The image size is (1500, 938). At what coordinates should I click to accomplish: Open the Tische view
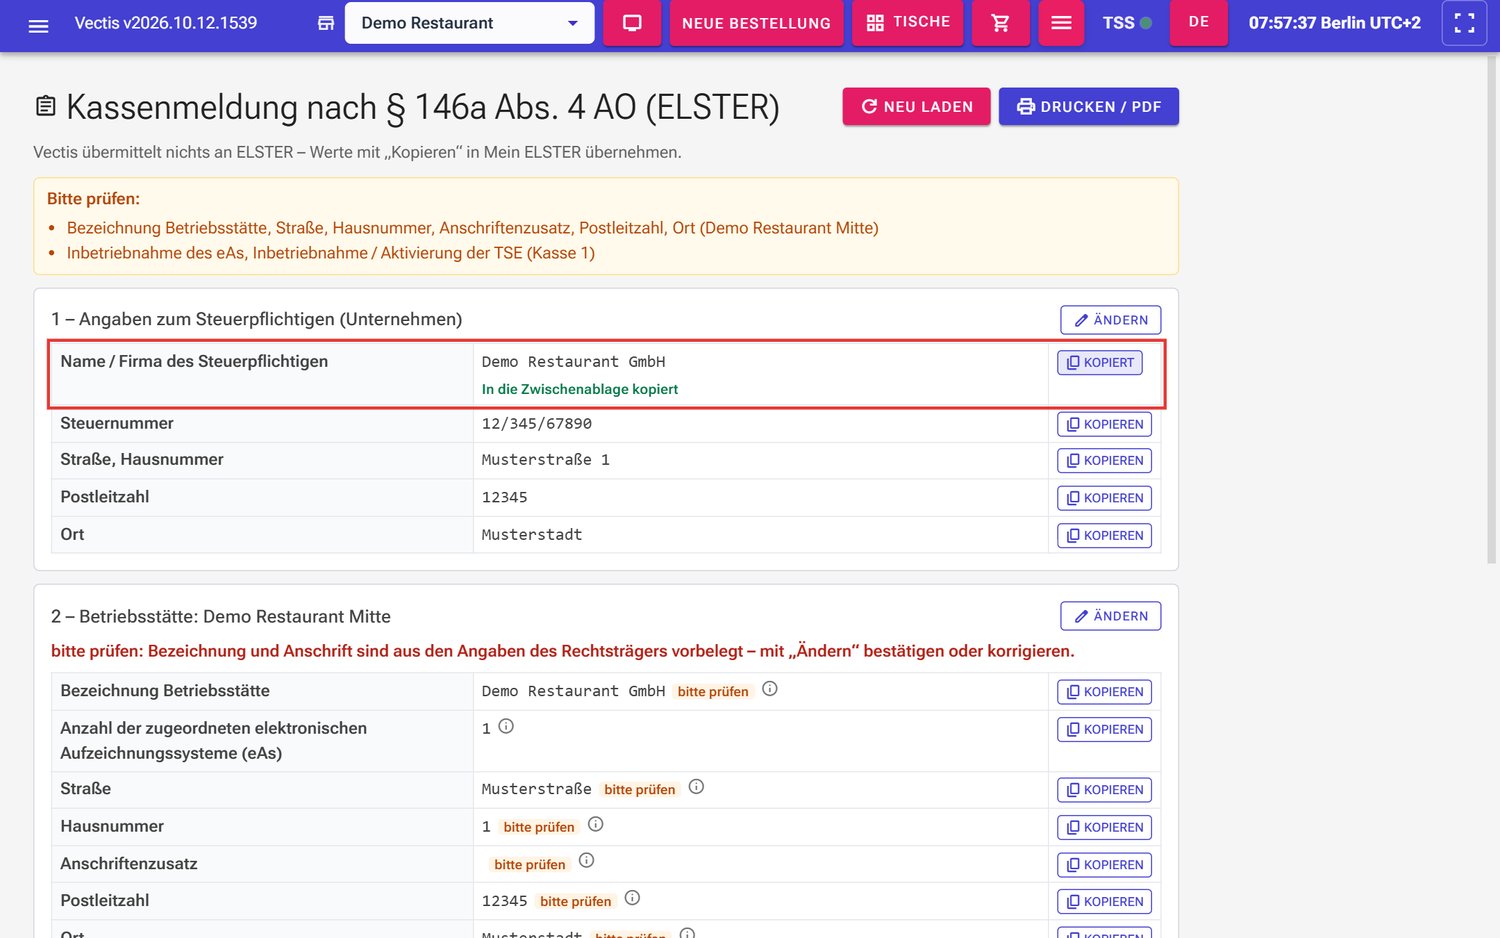click(908, 22)
